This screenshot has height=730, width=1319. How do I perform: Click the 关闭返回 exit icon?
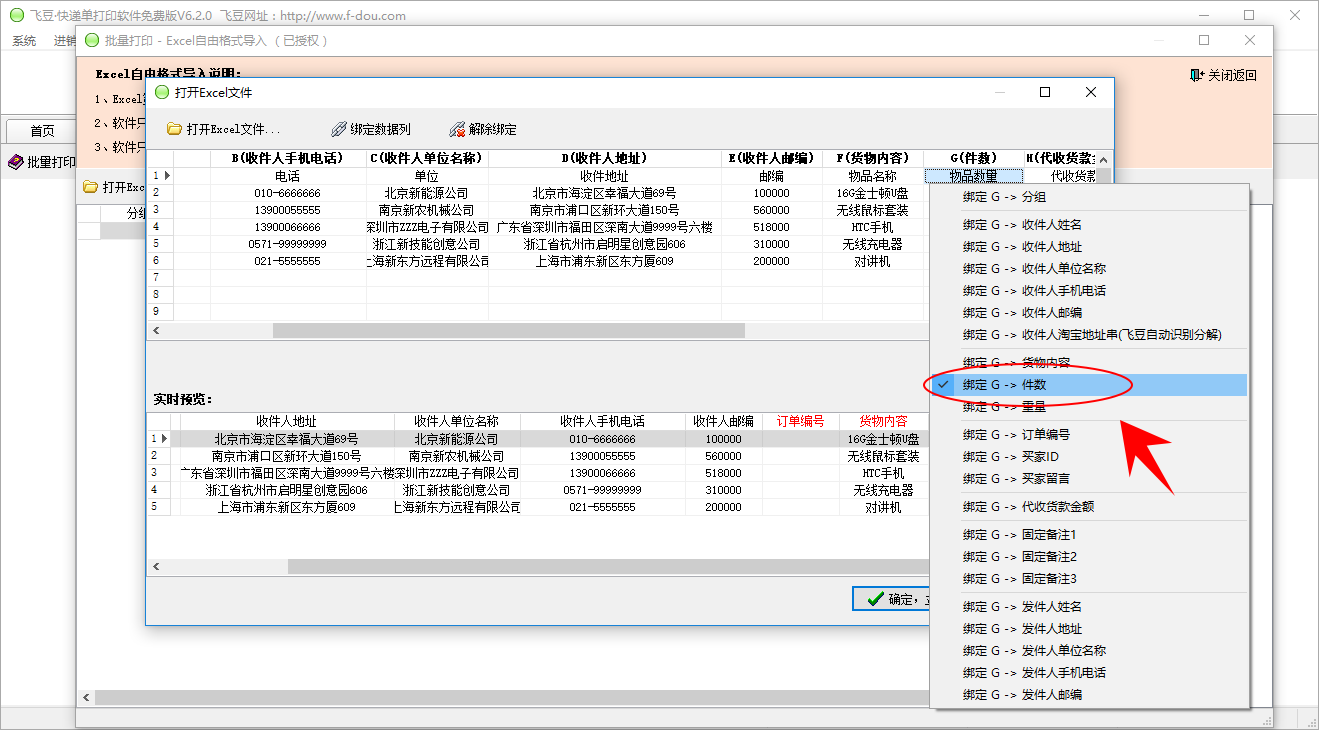pos(1197,75)
